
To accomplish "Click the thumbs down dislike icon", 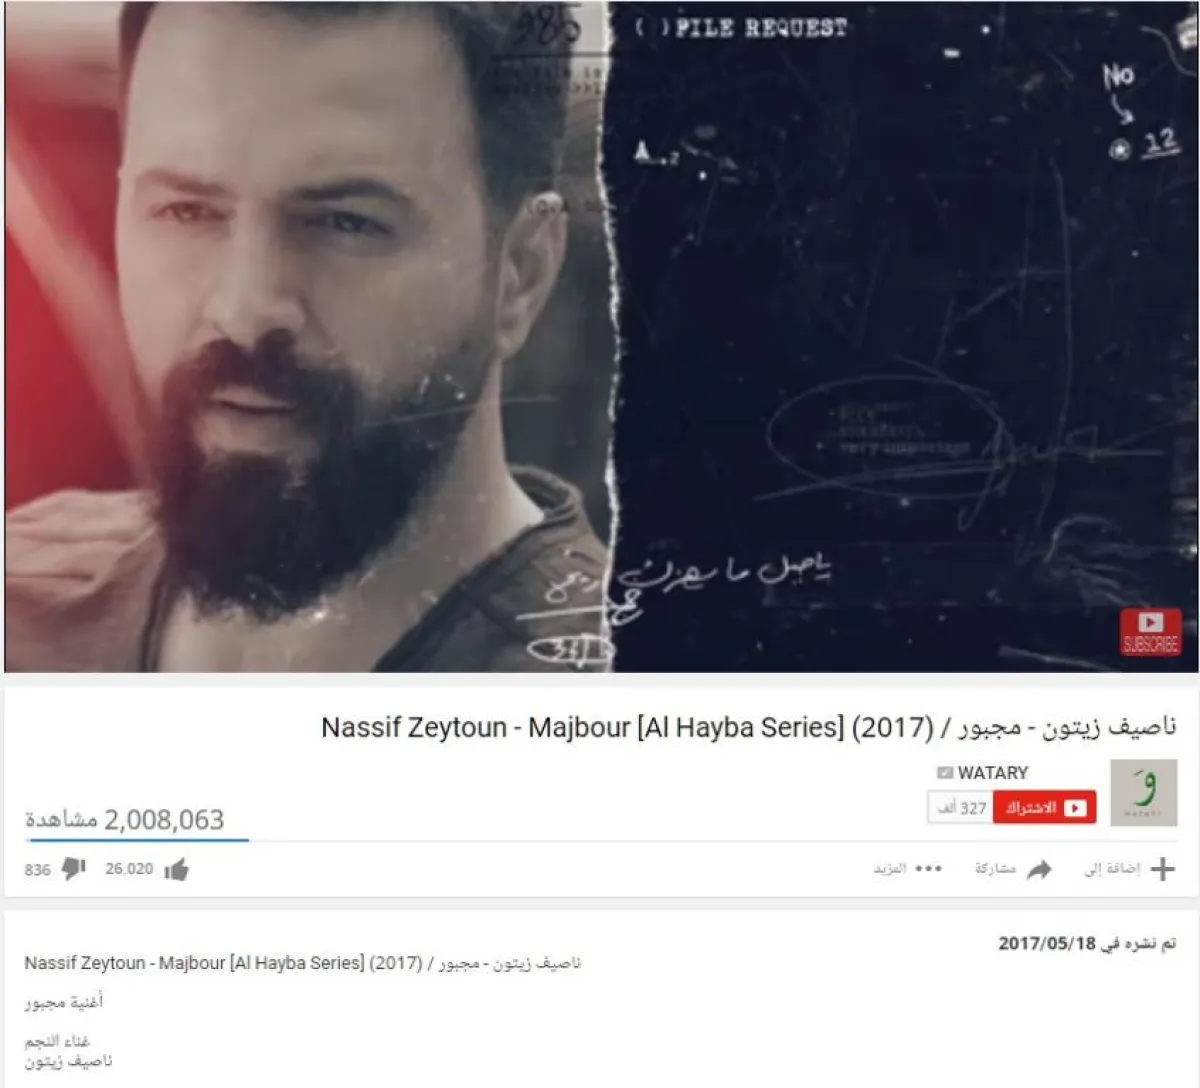I will point(74,869).
